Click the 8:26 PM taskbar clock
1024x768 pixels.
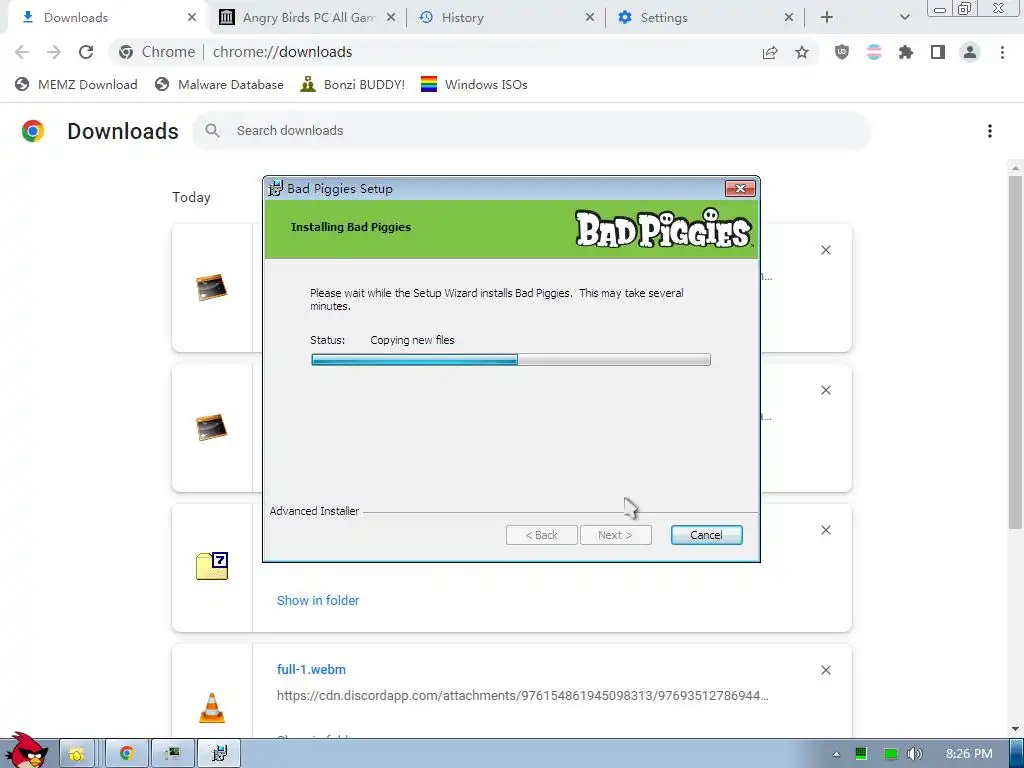coord(969,754)
